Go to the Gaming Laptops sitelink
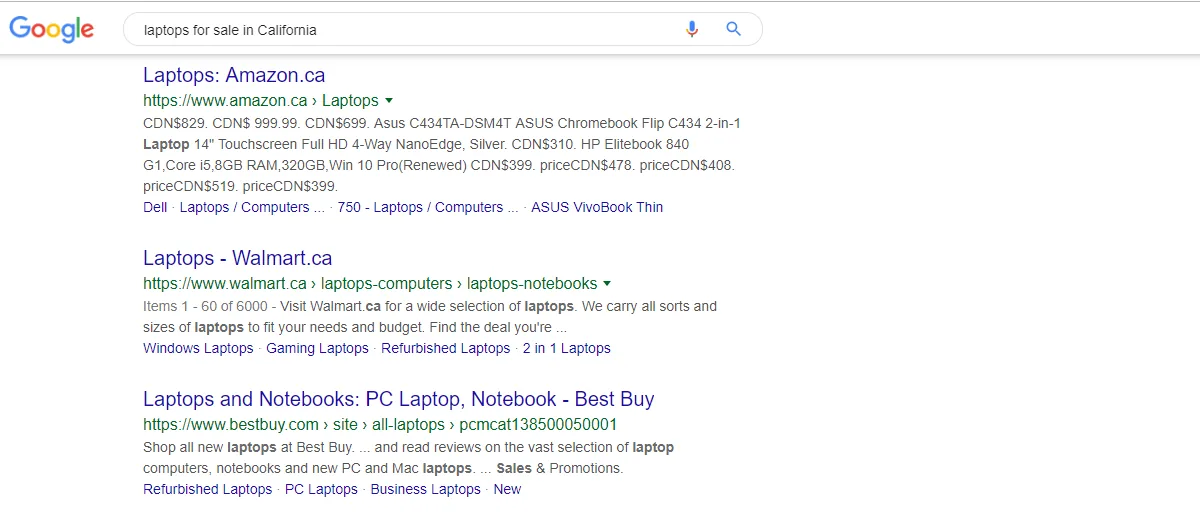 coord(317,348)
